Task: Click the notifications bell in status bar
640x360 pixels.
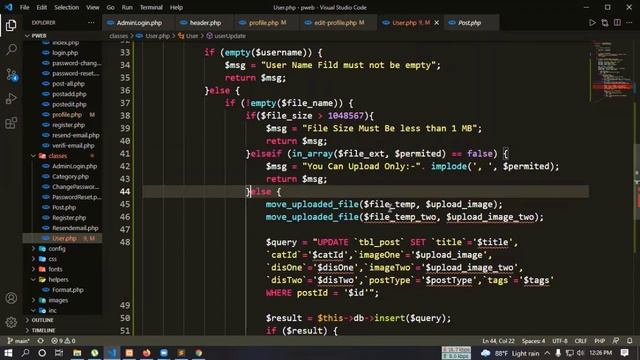Action: point(630,341)
